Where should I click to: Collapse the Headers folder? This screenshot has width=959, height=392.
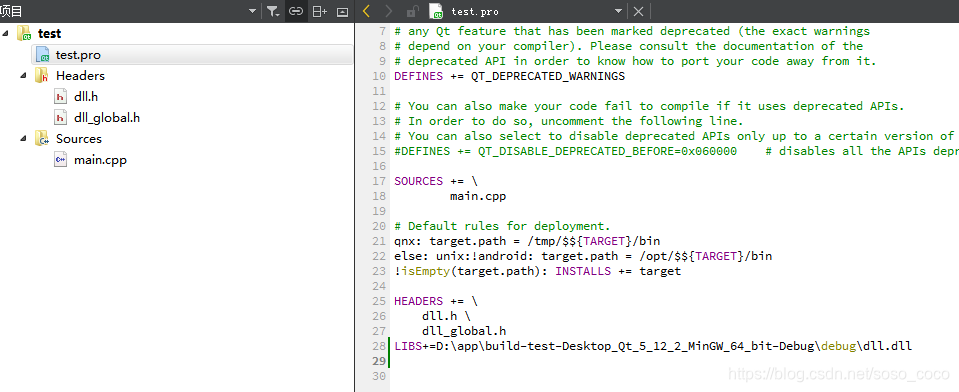tap(23, 75)
